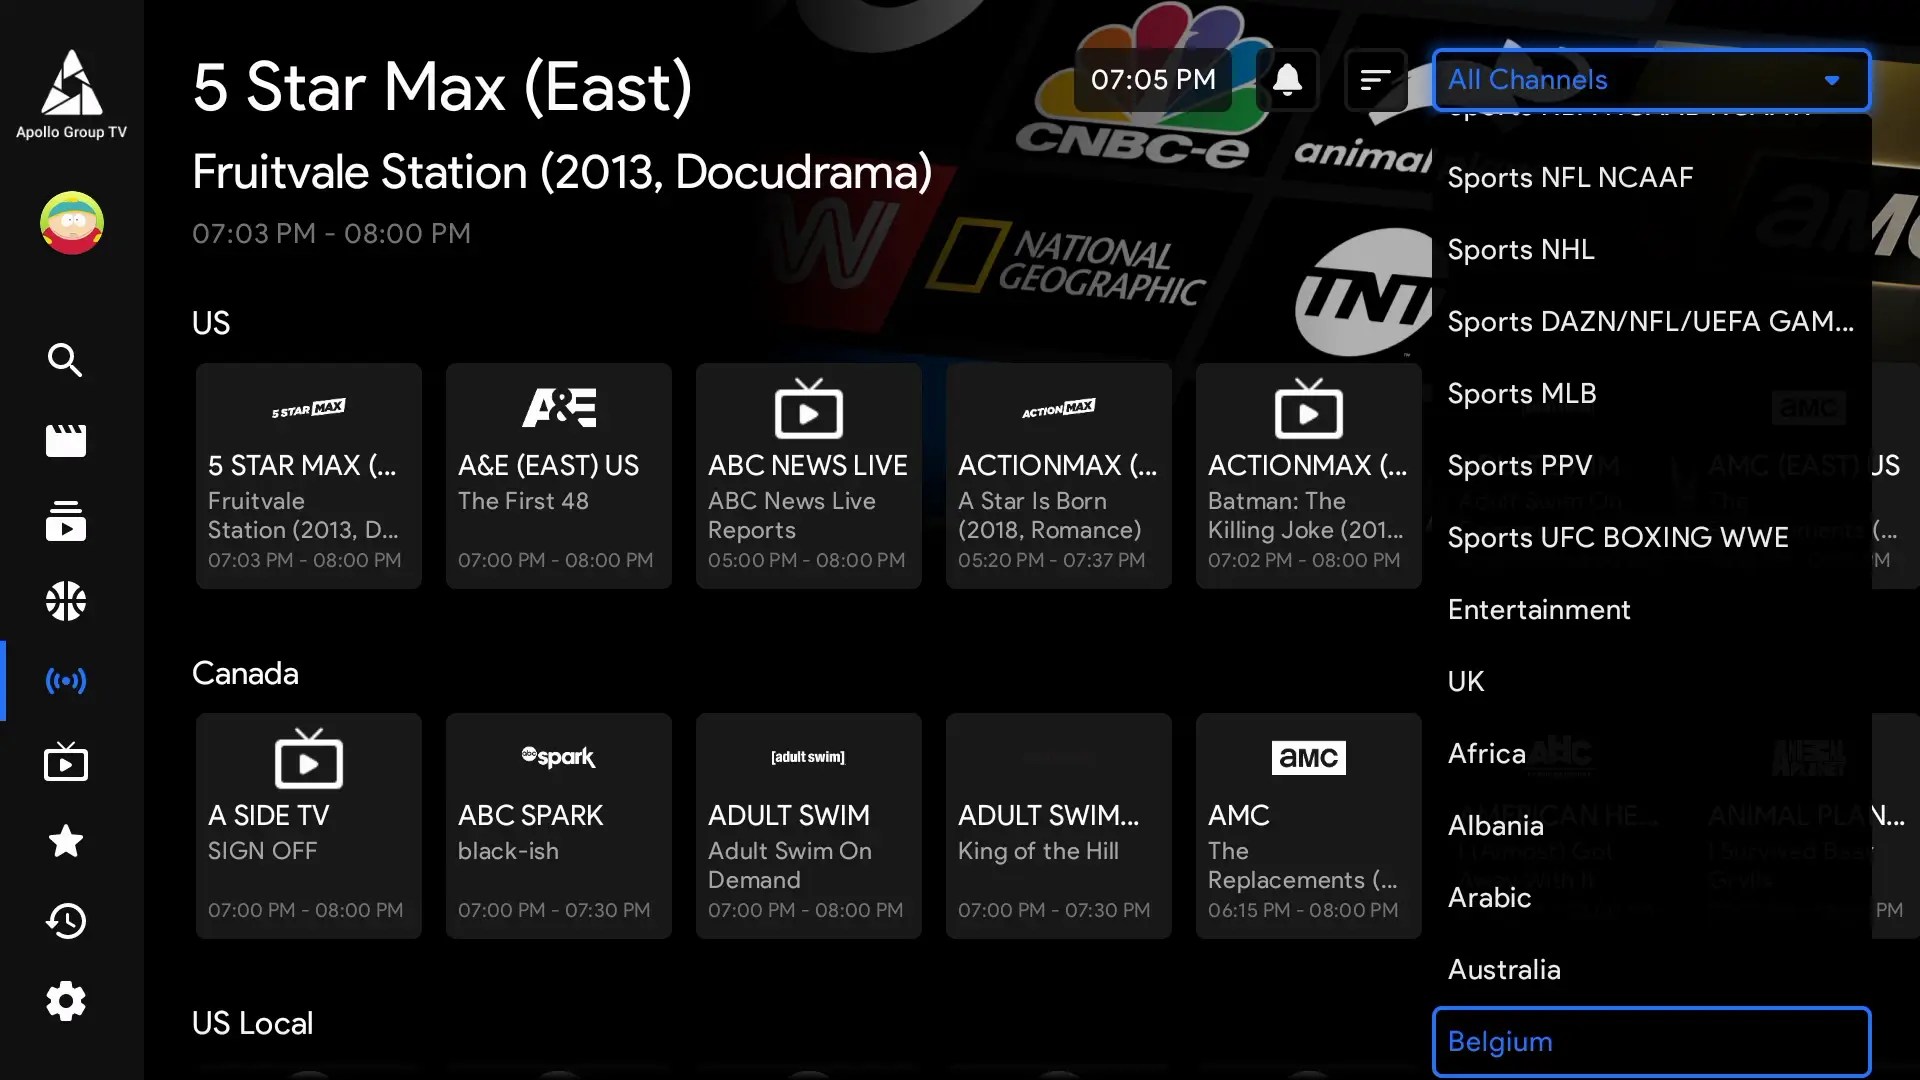The height and width of the screenshot is (1080, 1920).
Task: Choose Sports DAZN/NFL/UEFA GAM... option
Action: [x=1651, y=321]
